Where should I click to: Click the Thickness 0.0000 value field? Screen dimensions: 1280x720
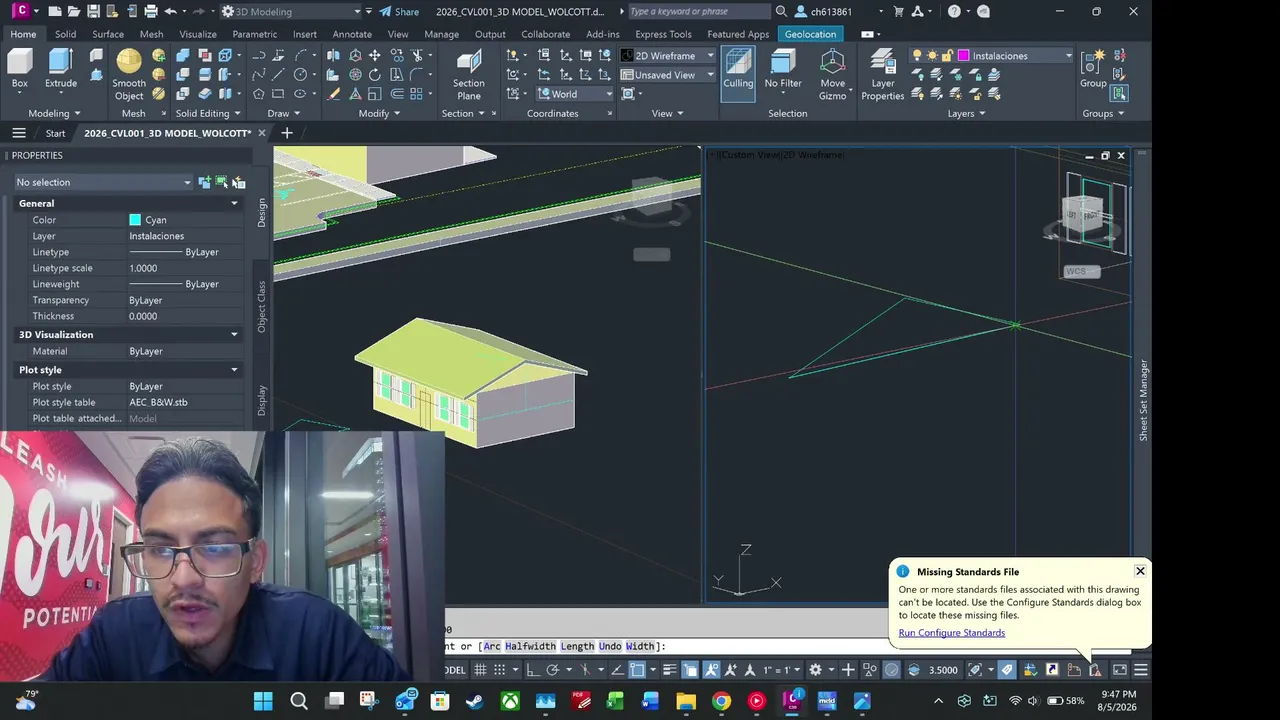184,316
